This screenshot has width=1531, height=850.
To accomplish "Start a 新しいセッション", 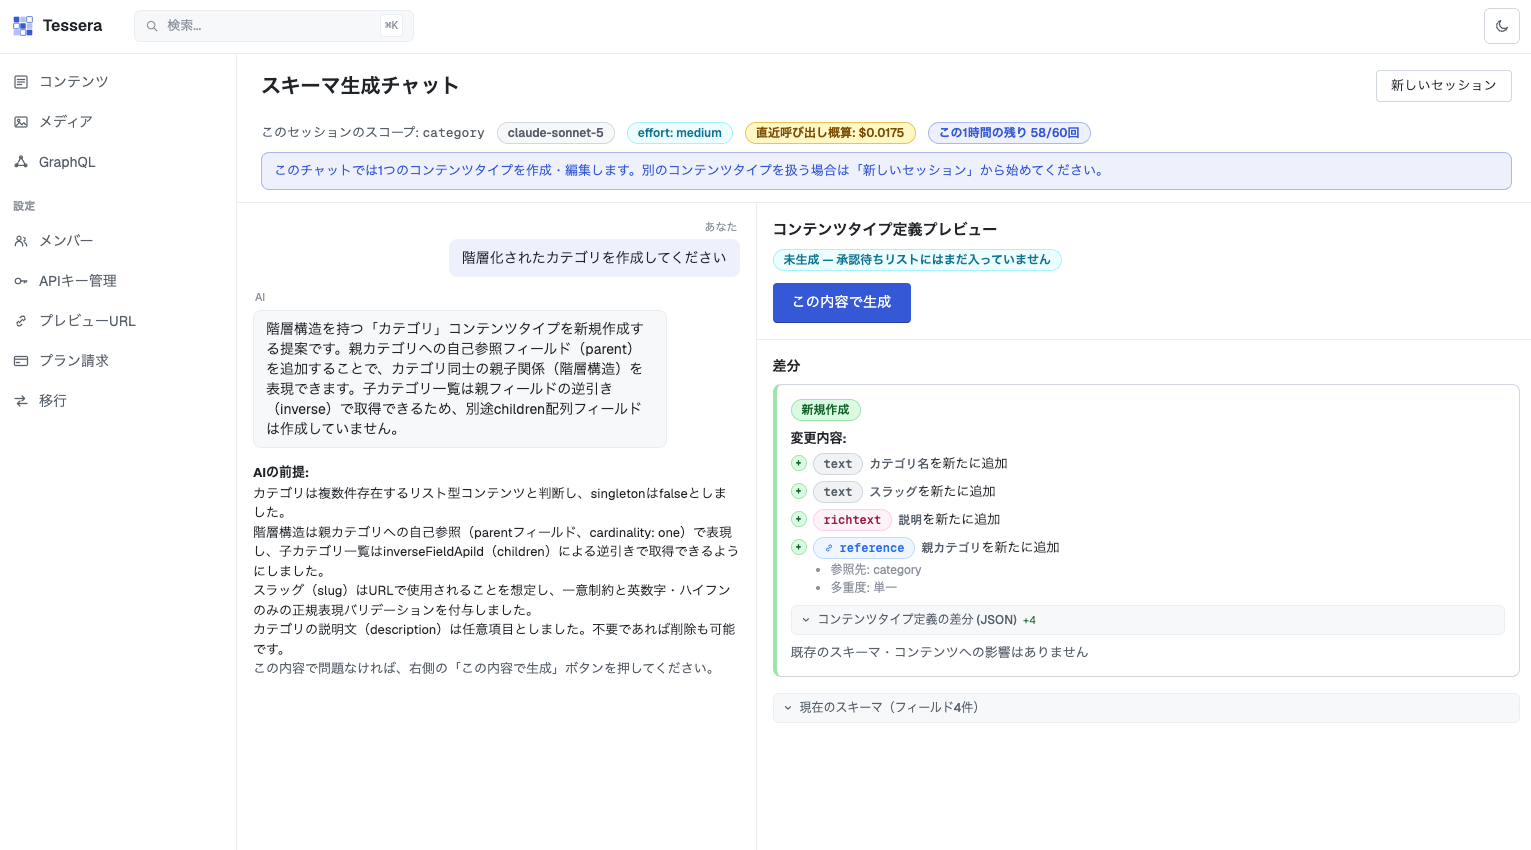I will [1443, 86].
